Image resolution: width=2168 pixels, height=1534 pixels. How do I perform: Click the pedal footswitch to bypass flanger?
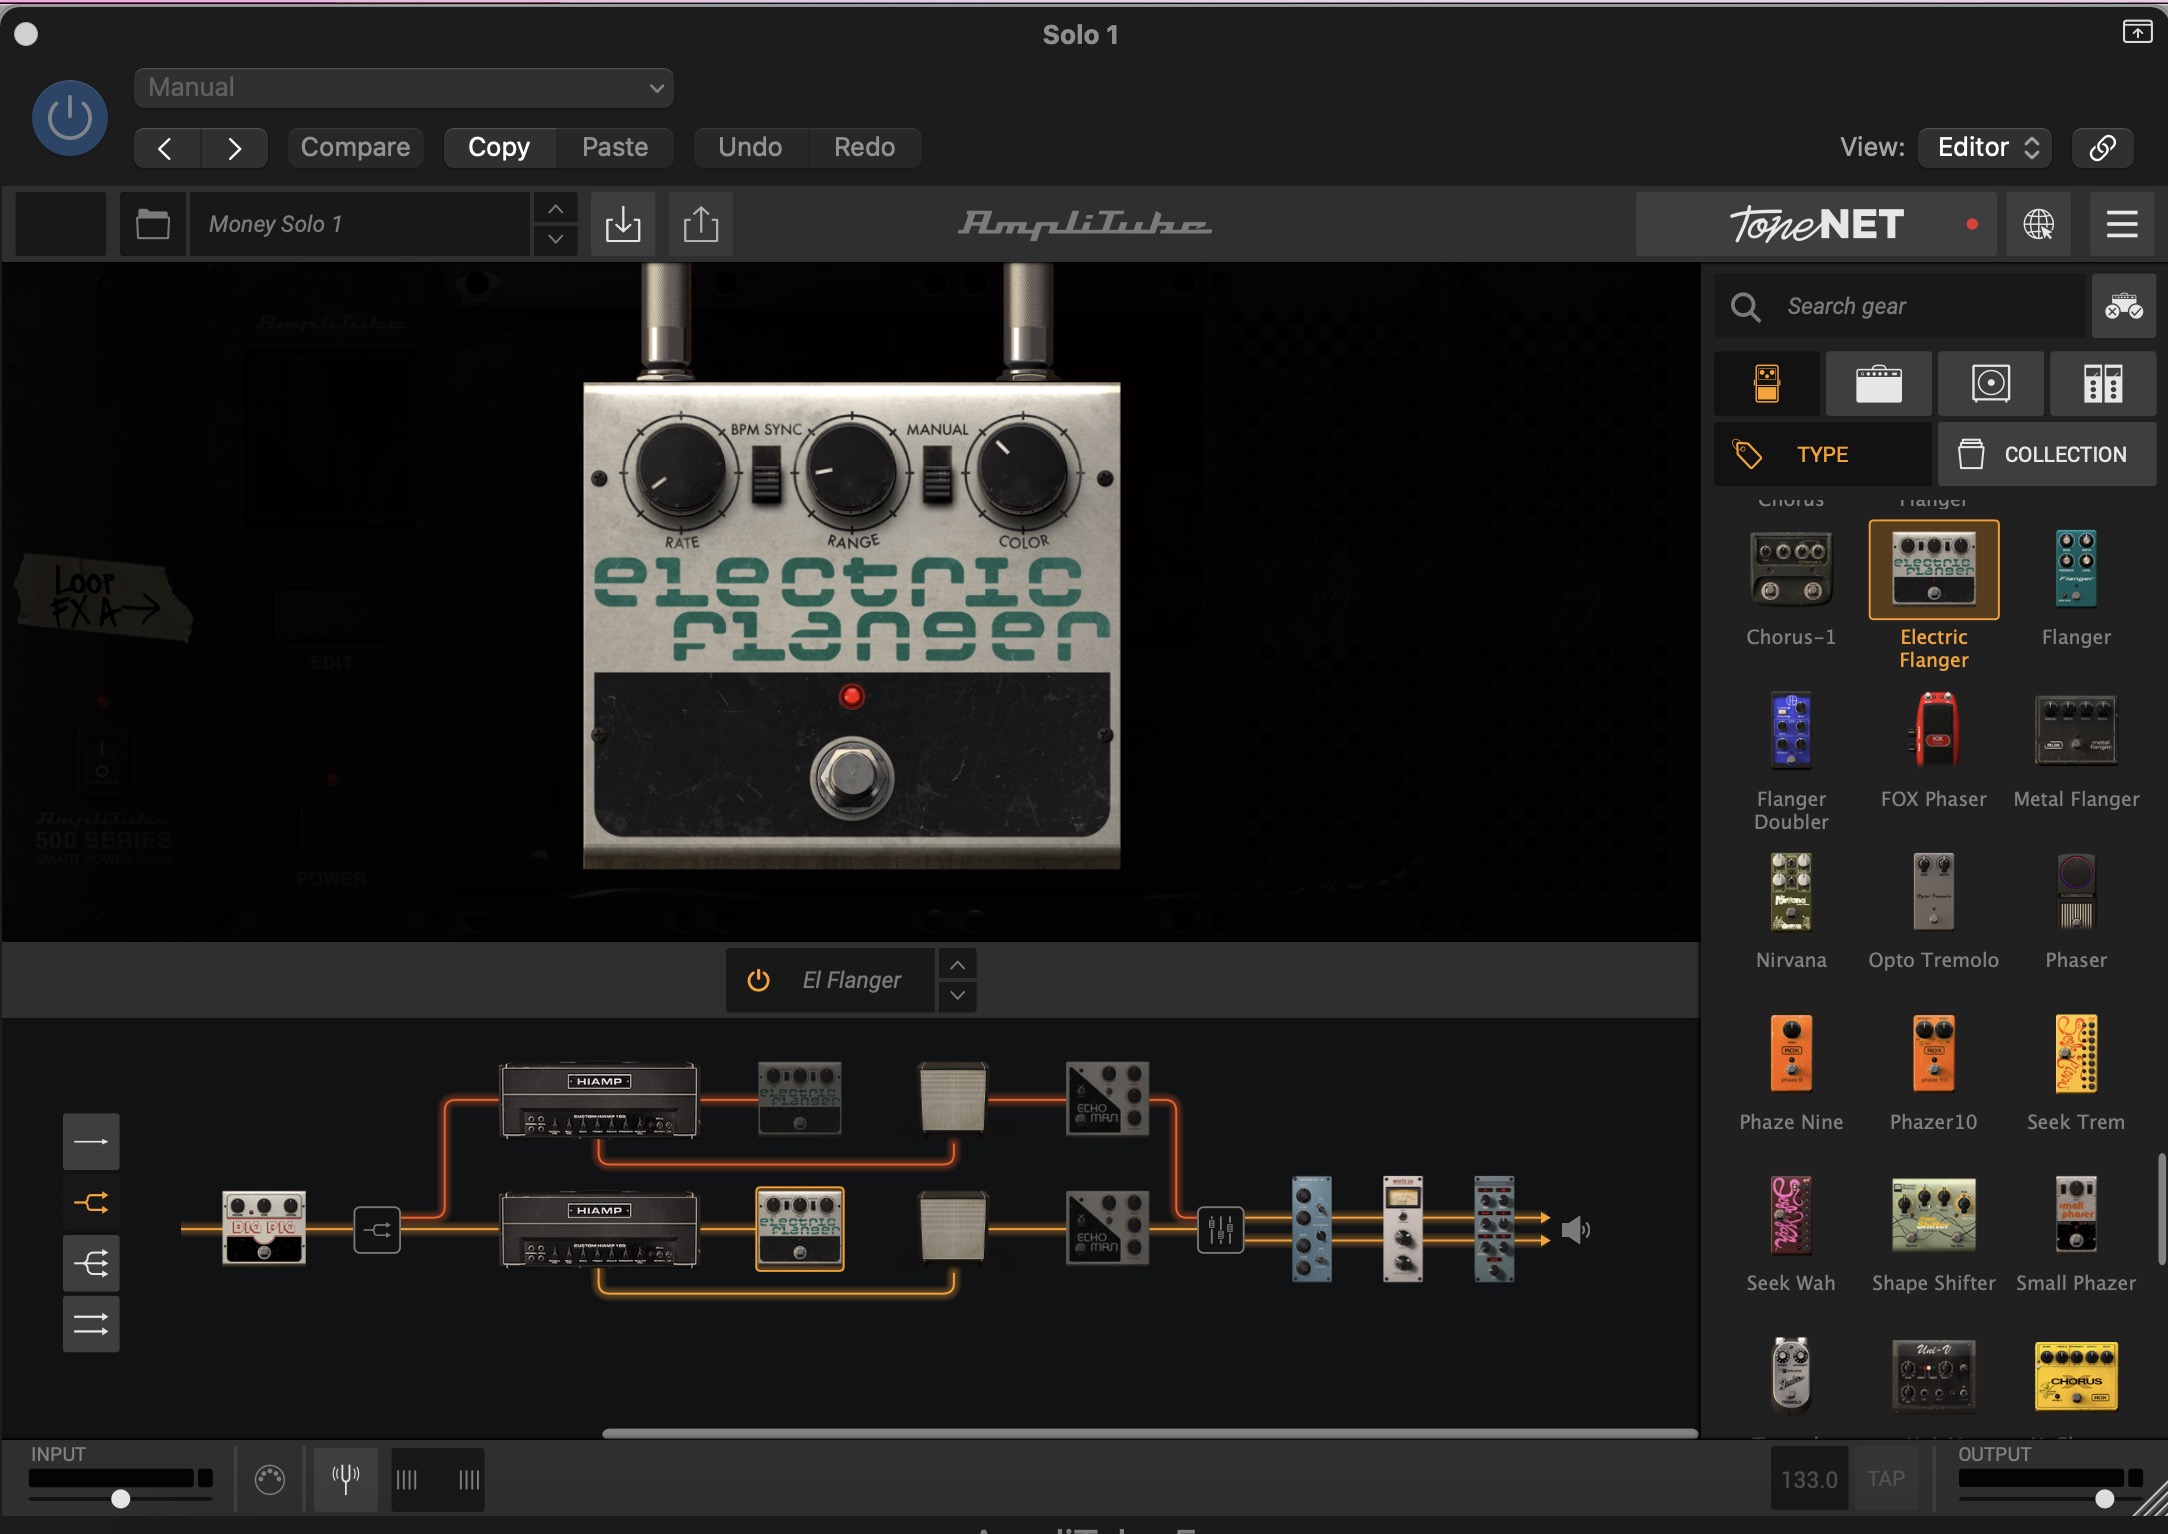pyautogui.click(x=852, y=780)
